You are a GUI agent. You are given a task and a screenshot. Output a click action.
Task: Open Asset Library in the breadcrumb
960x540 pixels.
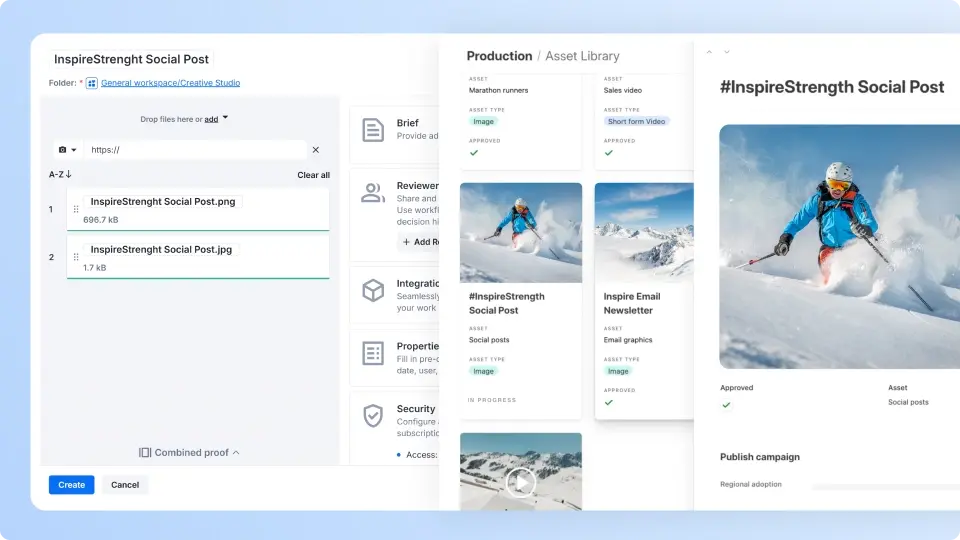click(x=582, y=56)
